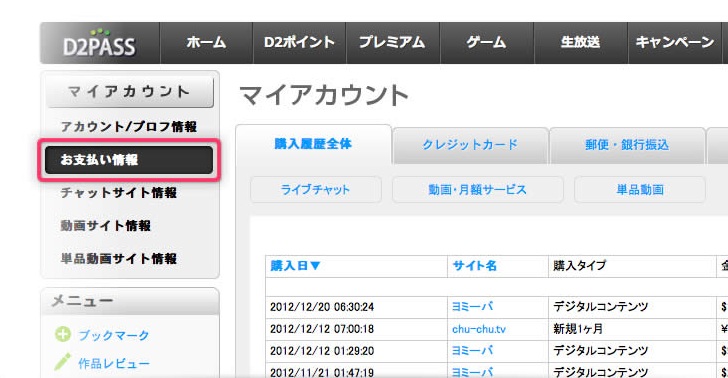The image size is (728, 378).
Task: Open the chu-chu.tv site link
Action: click(x=479, y=329)
